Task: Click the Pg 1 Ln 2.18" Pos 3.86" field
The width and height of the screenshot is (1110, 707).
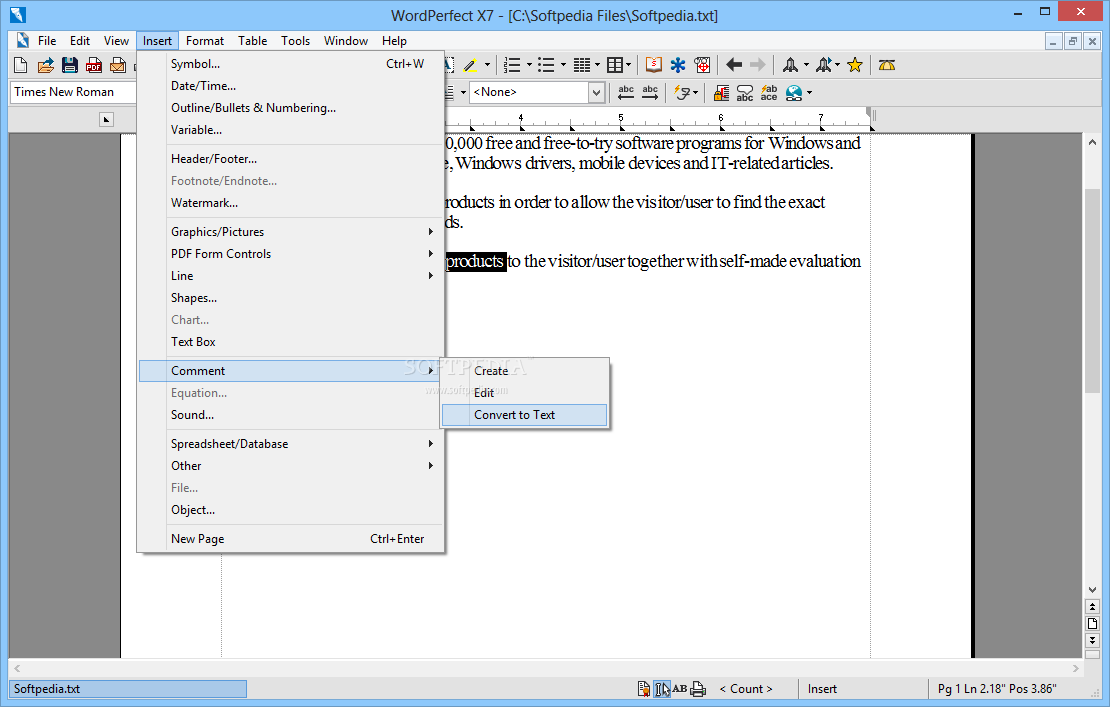Action: 997,689
